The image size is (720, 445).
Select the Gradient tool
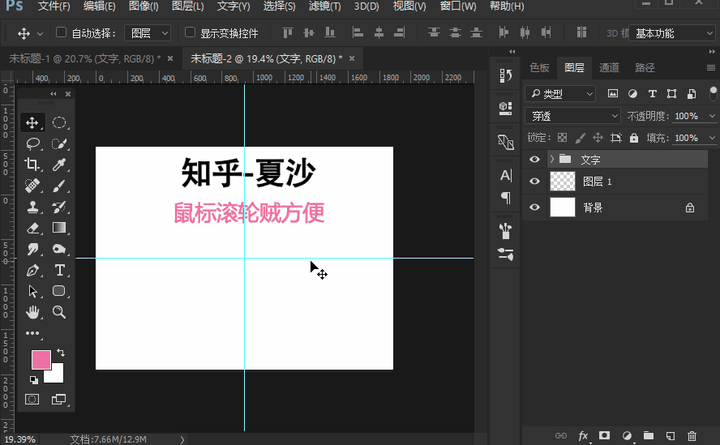(59, 228)
